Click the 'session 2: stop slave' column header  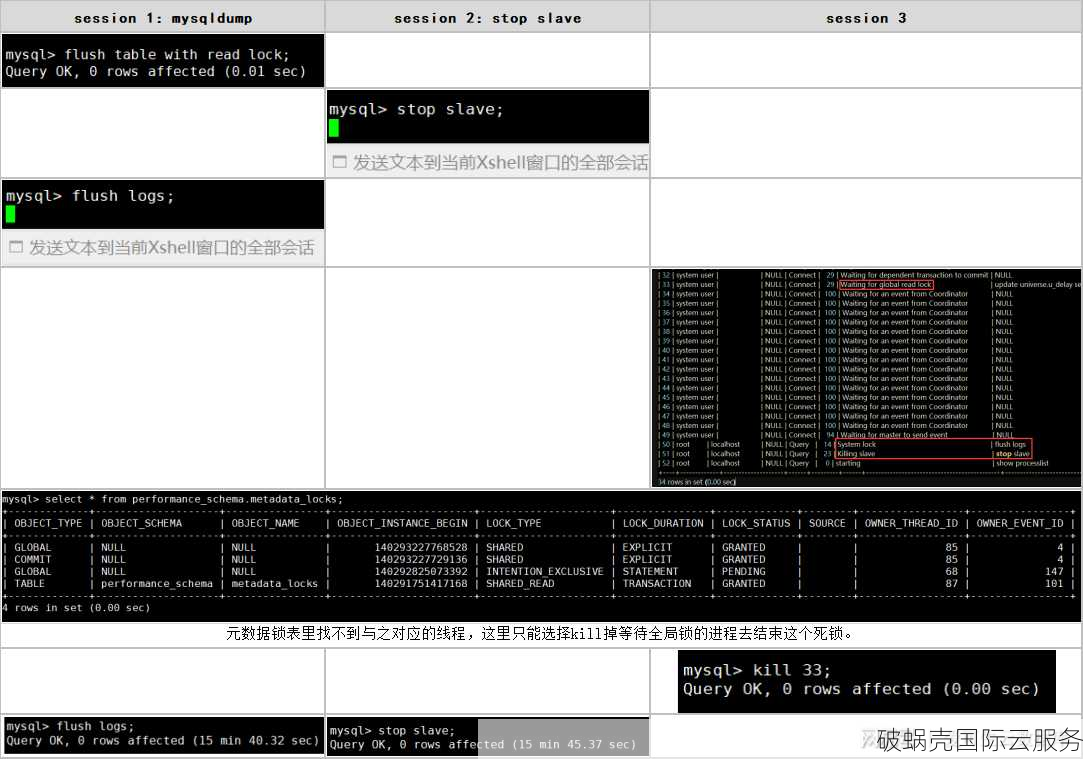point(488,19)
